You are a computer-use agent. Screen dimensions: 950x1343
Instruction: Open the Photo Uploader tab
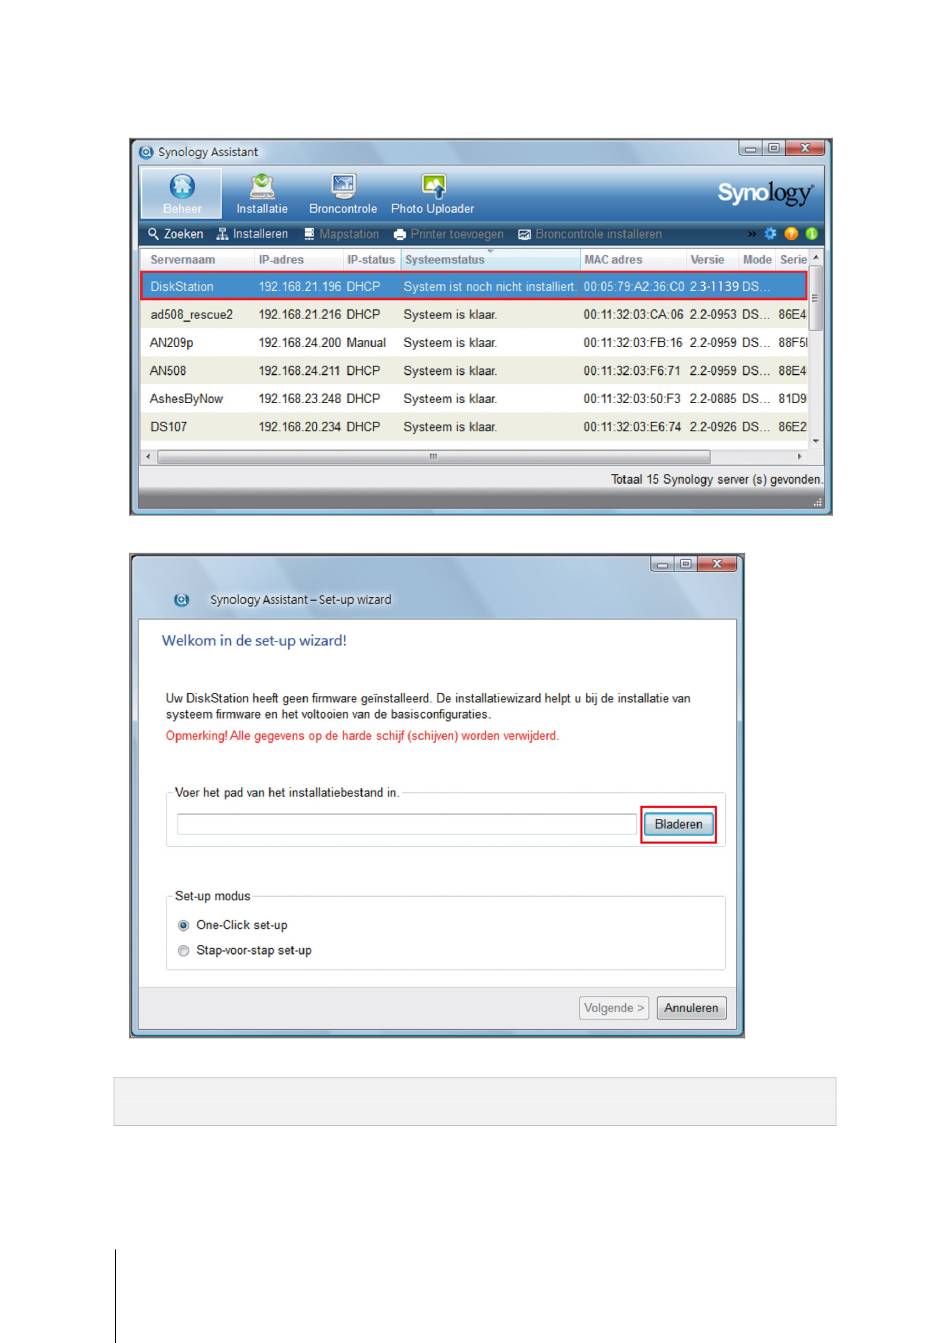pyautogui.click(x=432, y=194)
